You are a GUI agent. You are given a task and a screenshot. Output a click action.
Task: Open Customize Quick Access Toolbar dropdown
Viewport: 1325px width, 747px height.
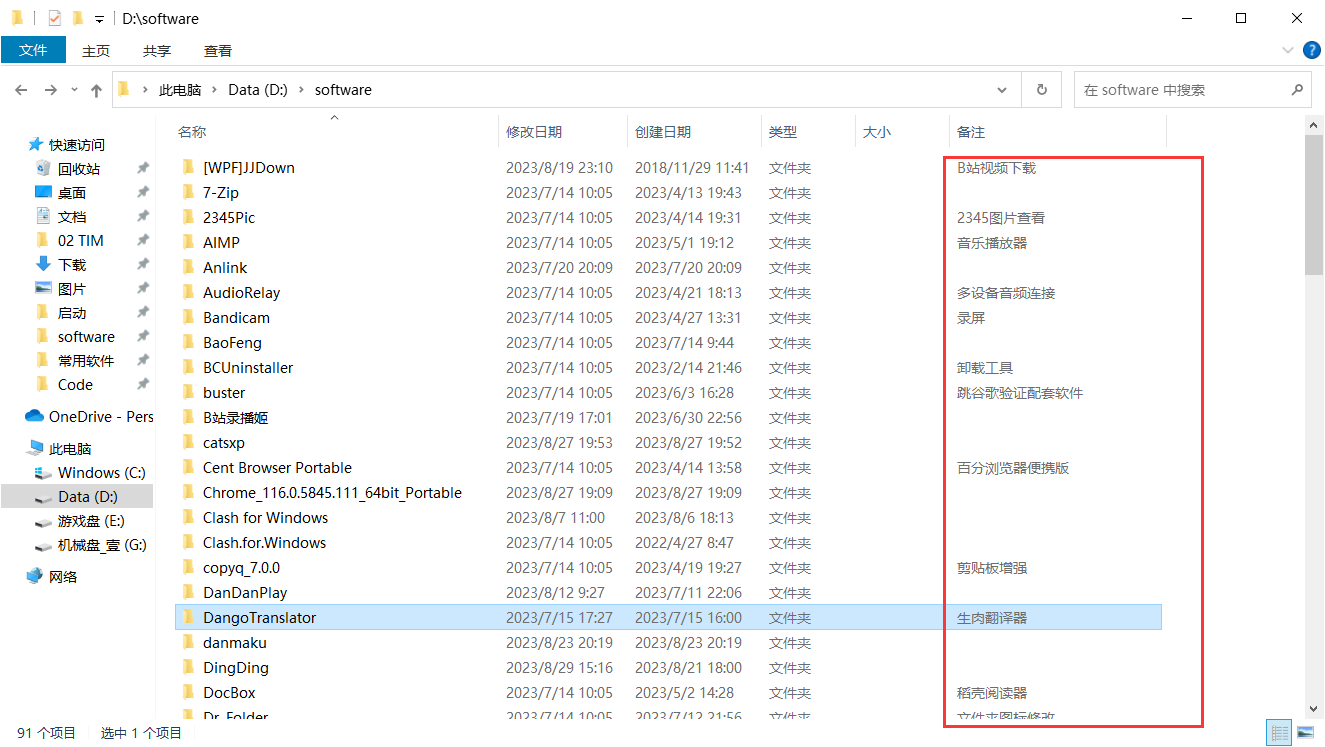(x=99, y=19)
